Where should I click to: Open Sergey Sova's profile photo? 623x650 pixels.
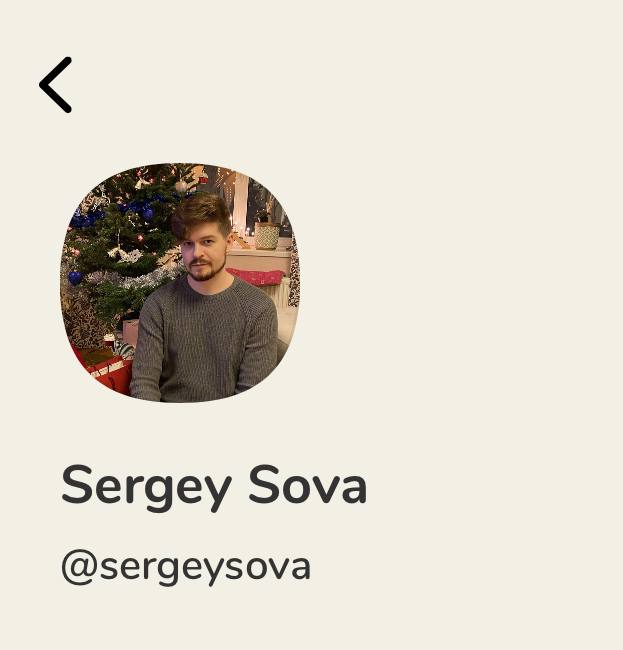click(x=180, y=283)
